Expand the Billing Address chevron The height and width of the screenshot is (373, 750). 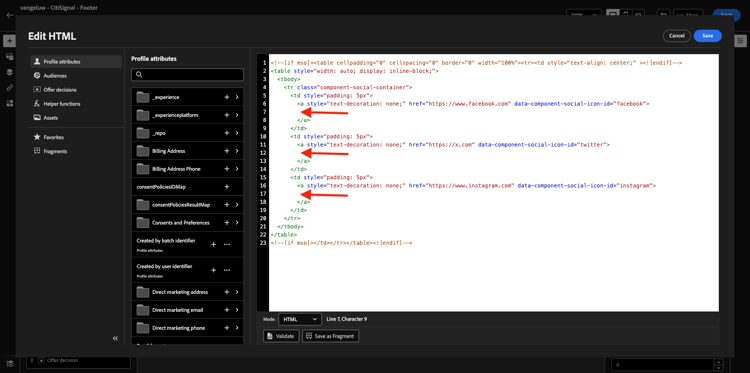click(237, 151)
